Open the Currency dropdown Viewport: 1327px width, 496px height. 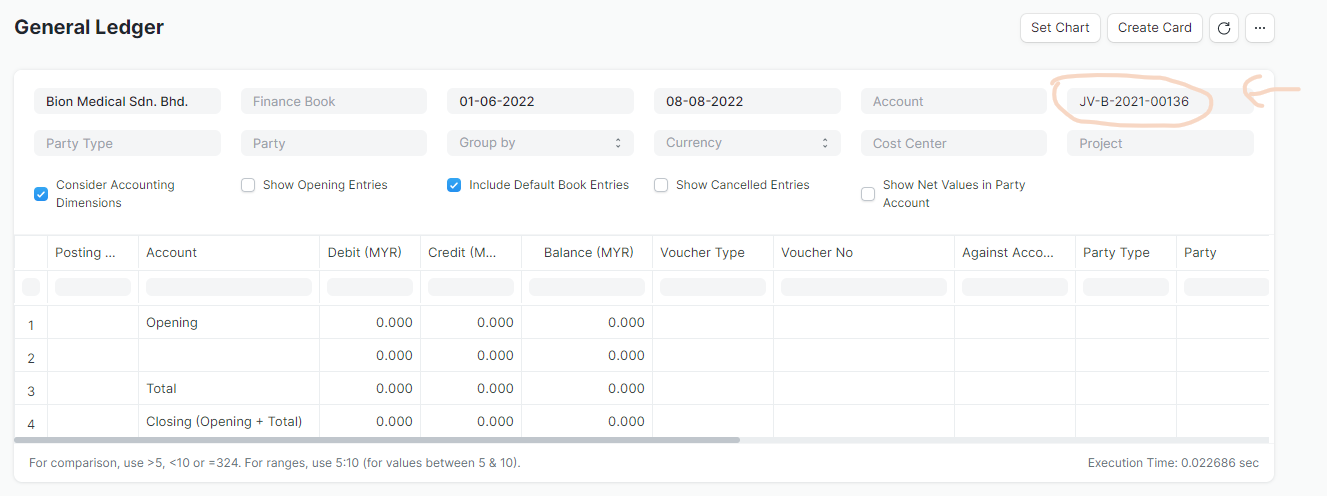[x=747, y=143]
